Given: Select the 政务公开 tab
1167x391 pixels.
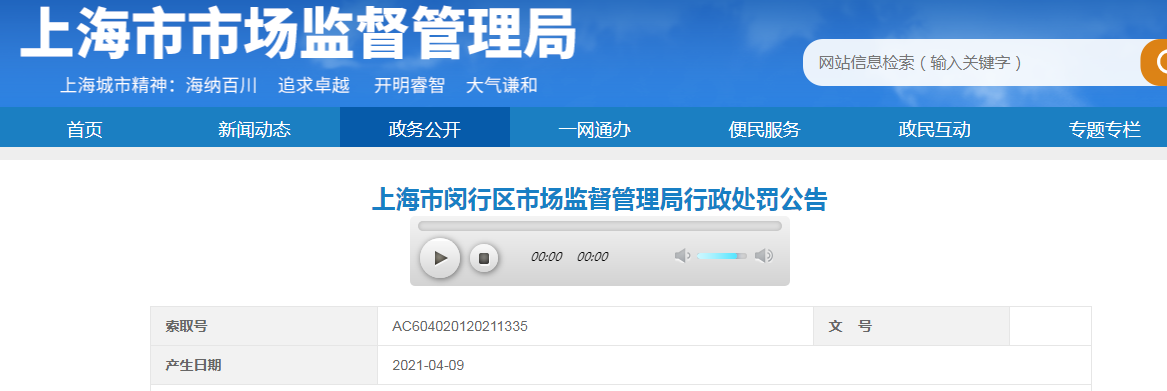Looking at the screenshot, I should click(x=425, y=130).
